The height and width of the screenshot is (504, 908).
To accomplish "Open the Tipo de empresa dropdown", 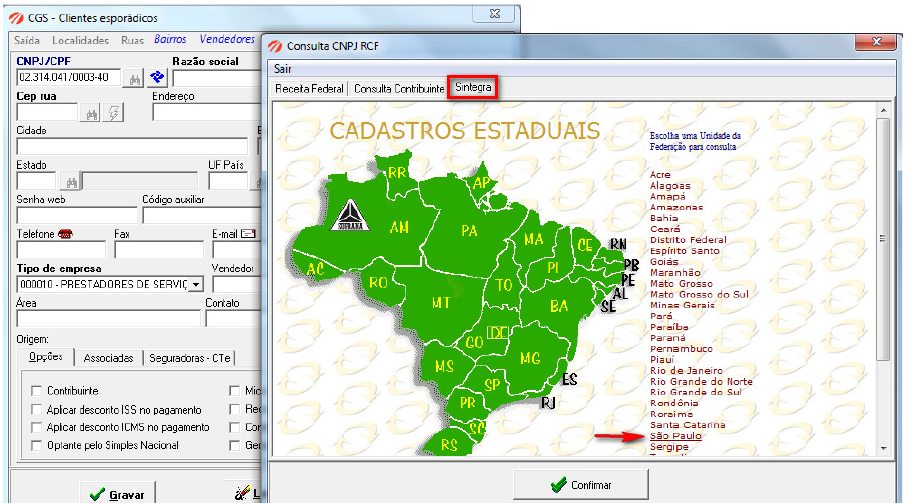I will pyautogui.click(x=196, y=284).
